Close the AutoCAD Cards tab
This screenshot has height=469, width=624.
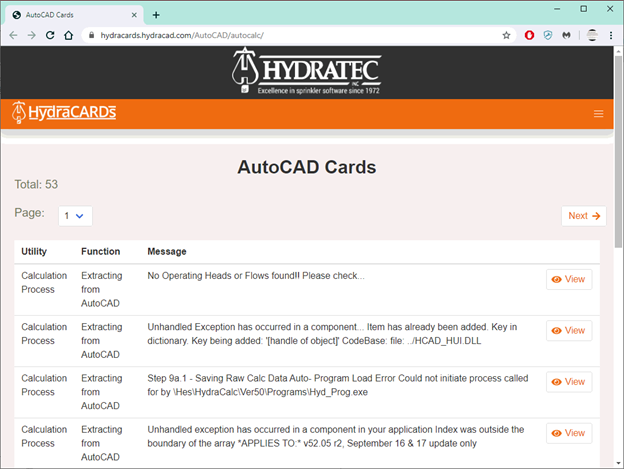pos(134,15)
